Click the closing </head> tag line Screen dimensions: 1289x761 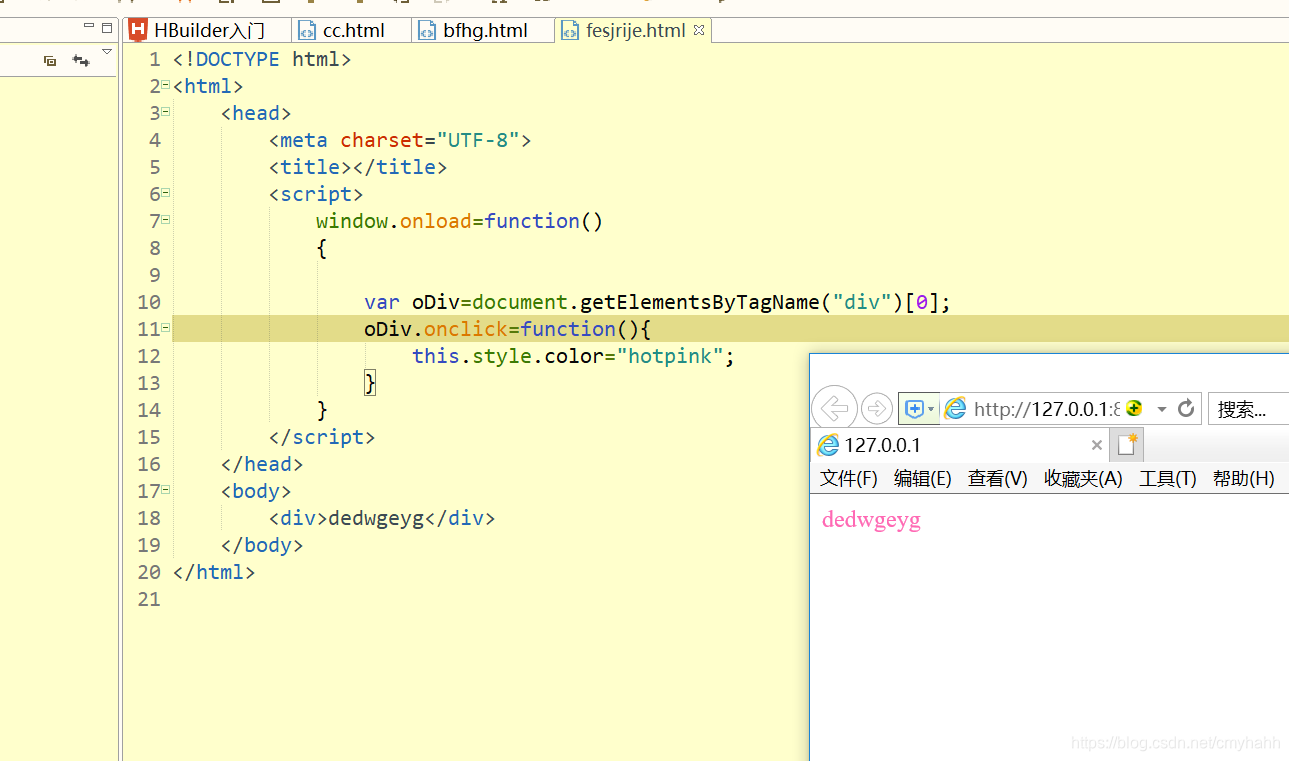click(x=262, y=464)
